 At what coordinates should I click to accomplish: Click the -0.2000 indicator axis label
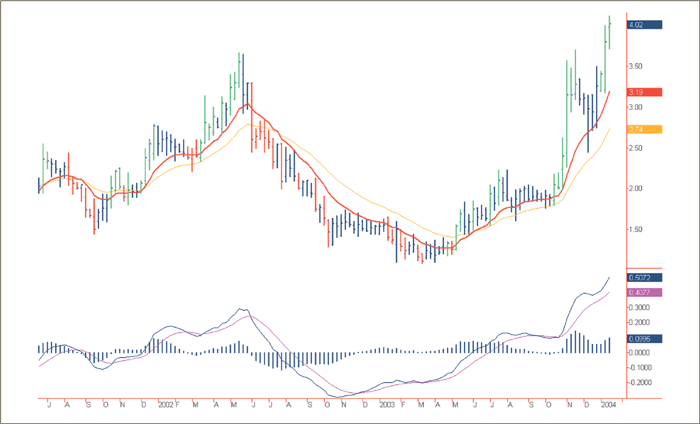tap(639, 382)
